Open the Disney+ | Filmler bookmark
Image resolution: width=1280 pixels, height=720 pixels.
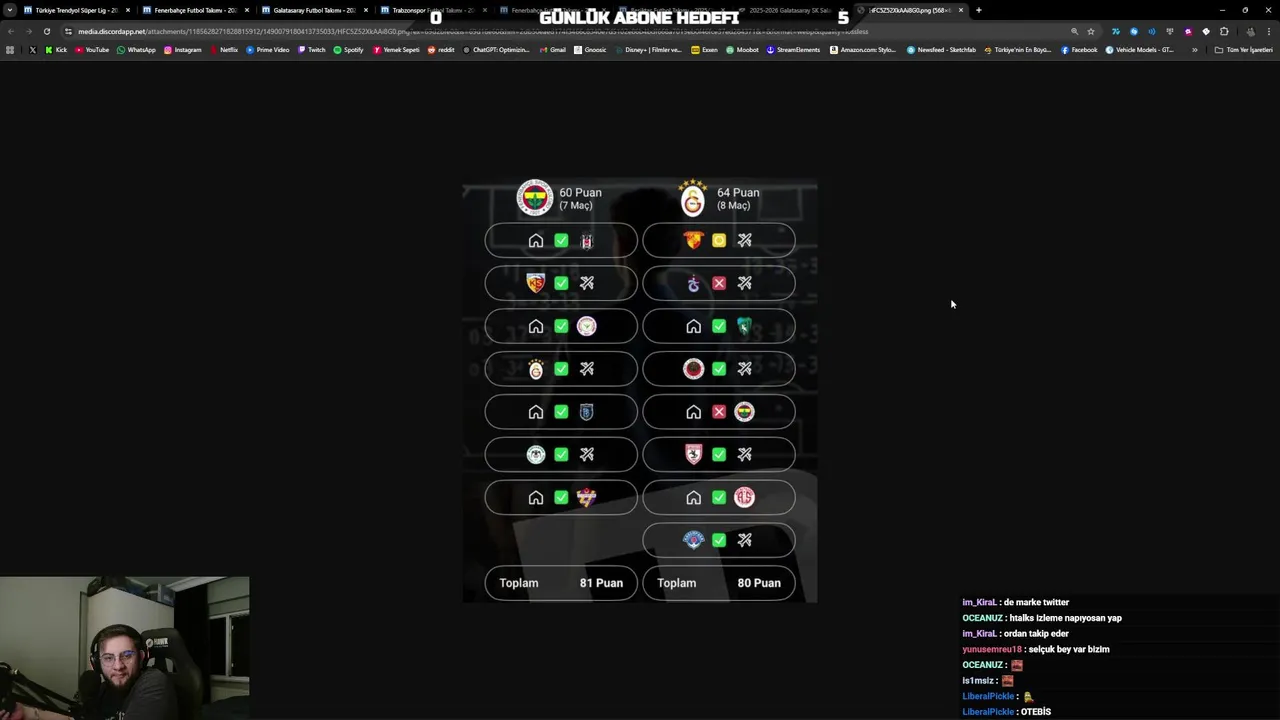pos(647,50)
